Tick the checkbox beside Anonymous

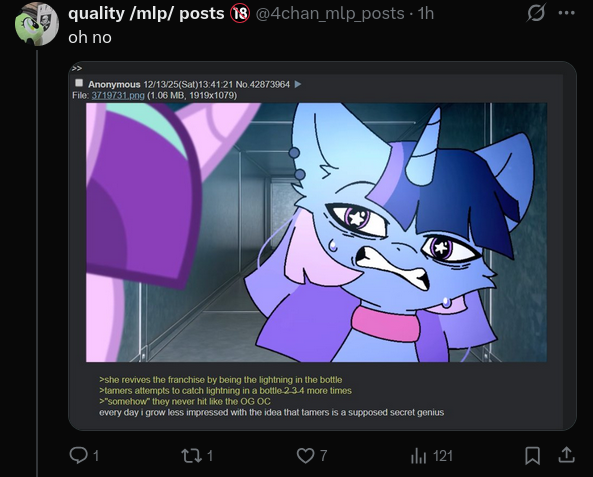(79, 83)
